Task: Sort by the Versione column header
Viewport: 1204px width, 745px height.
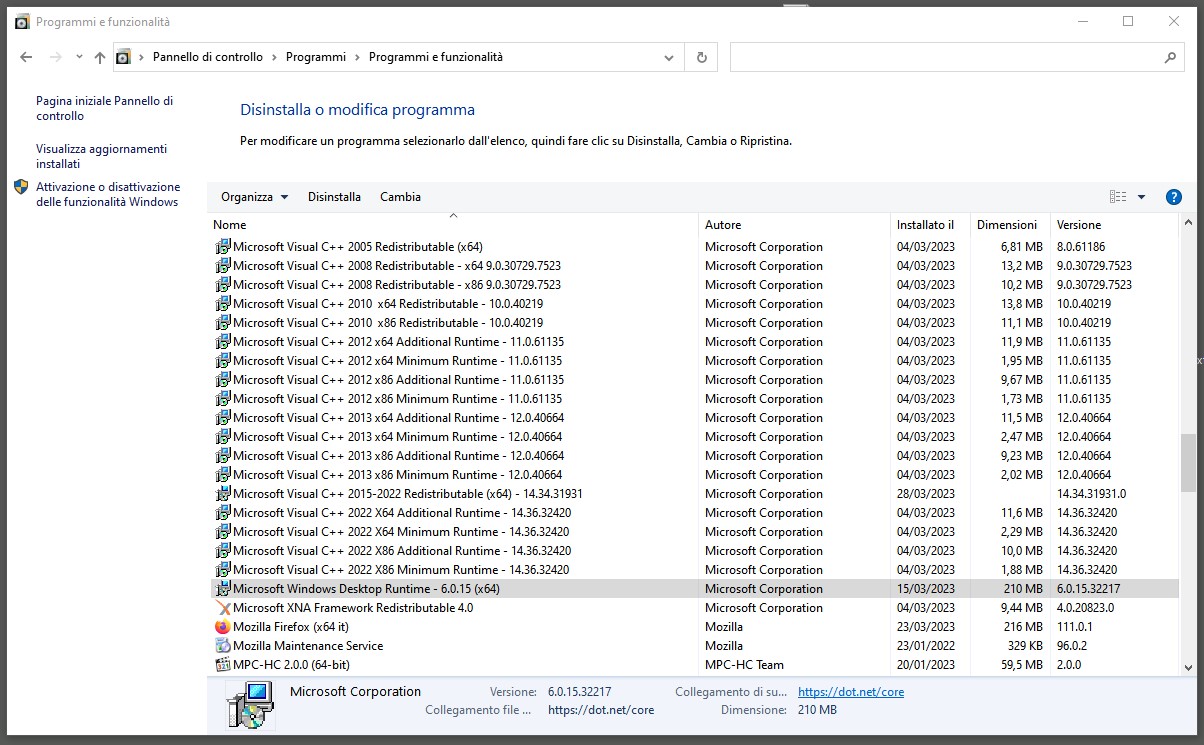Action: click(1114, 225)
